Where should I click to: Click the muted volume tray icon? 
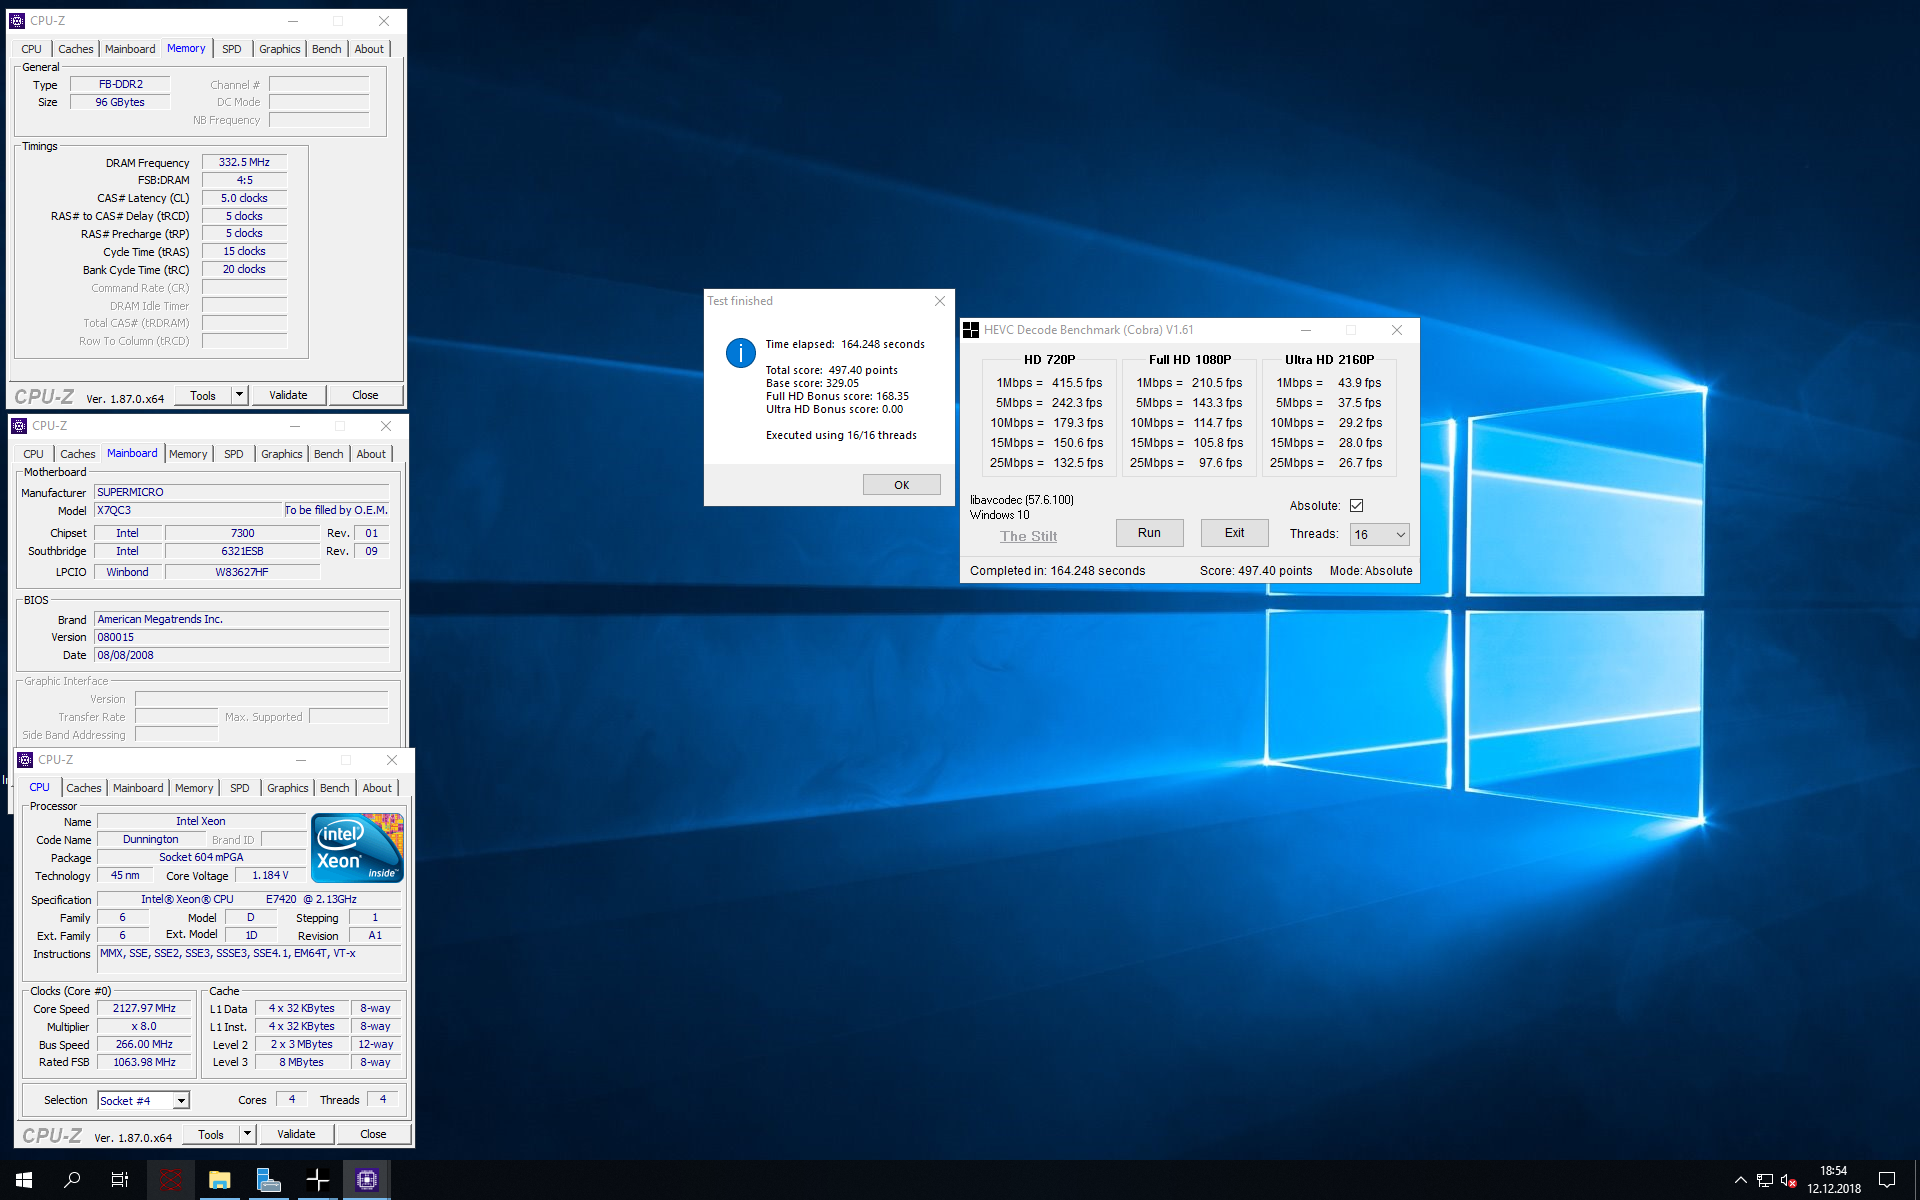1789,1180
